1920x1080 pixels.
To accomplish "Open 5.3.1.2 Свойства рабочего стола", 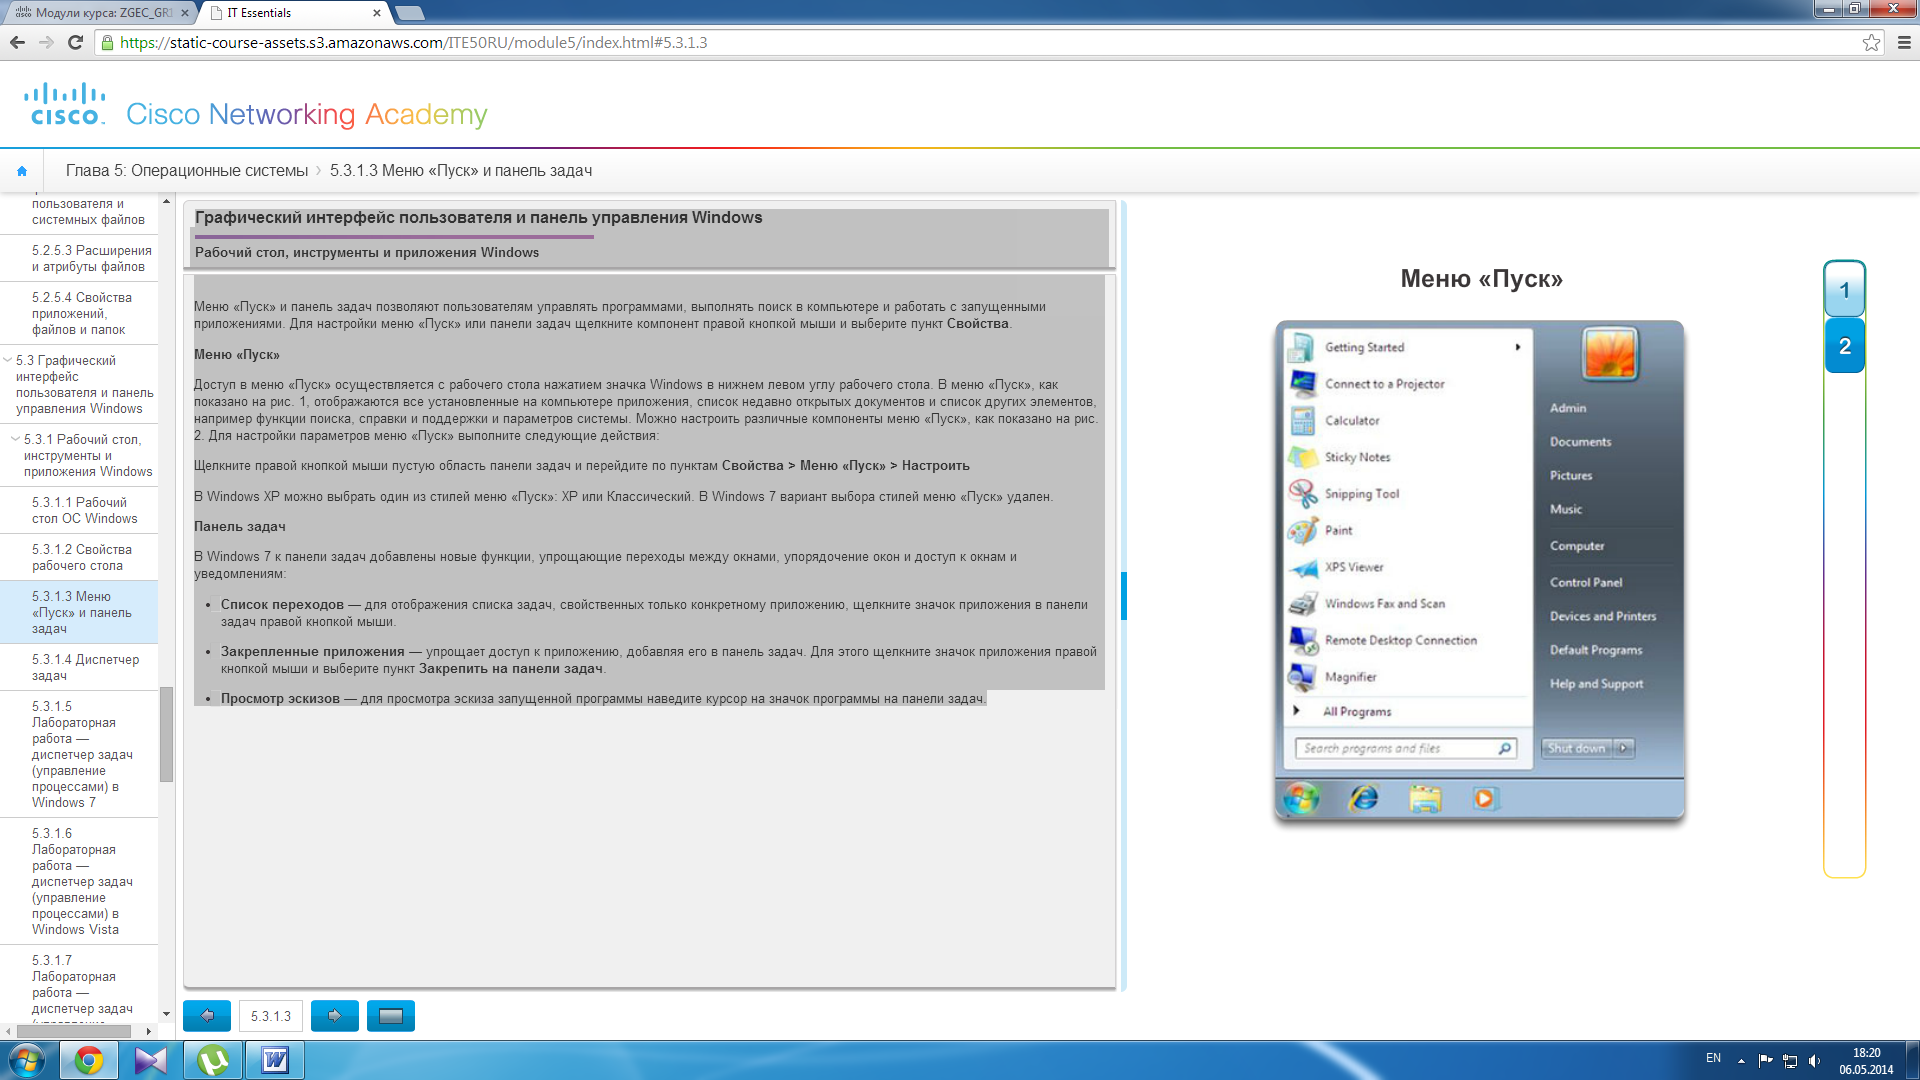I will pyautogui.click(x=81, y=557).
